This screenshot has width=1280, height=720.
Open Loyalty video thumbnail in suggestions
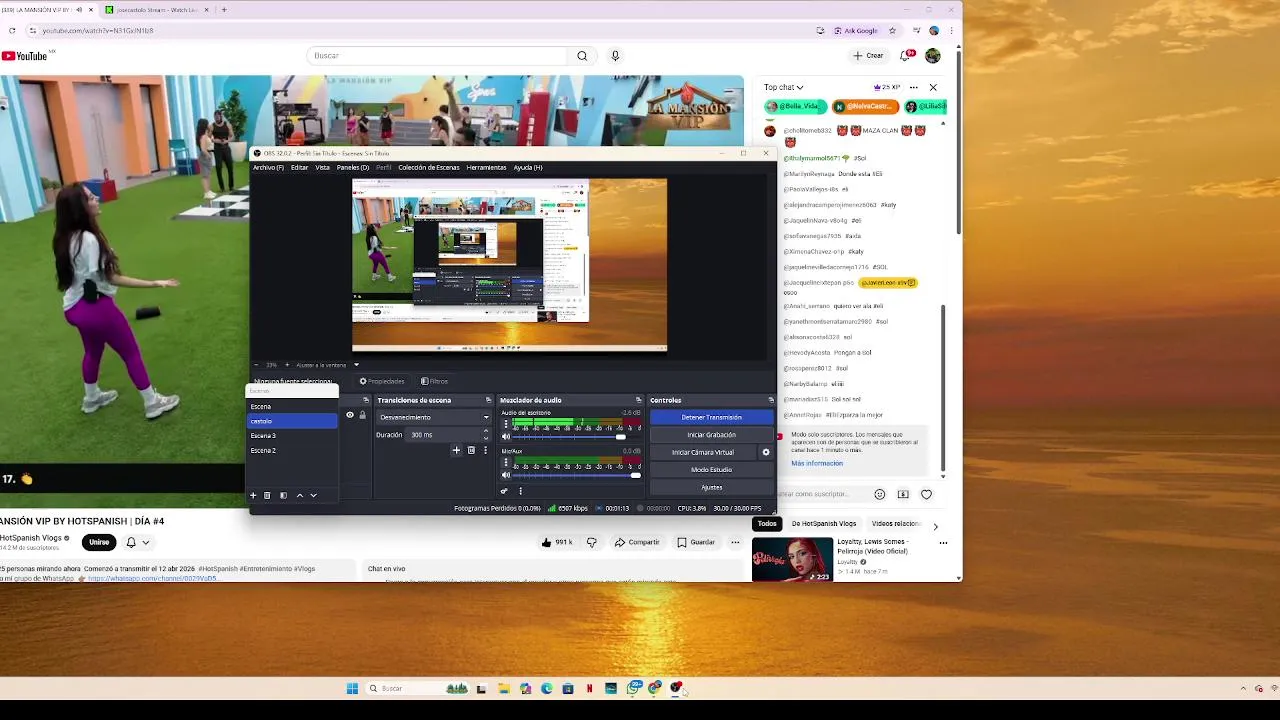click(792, 560)
